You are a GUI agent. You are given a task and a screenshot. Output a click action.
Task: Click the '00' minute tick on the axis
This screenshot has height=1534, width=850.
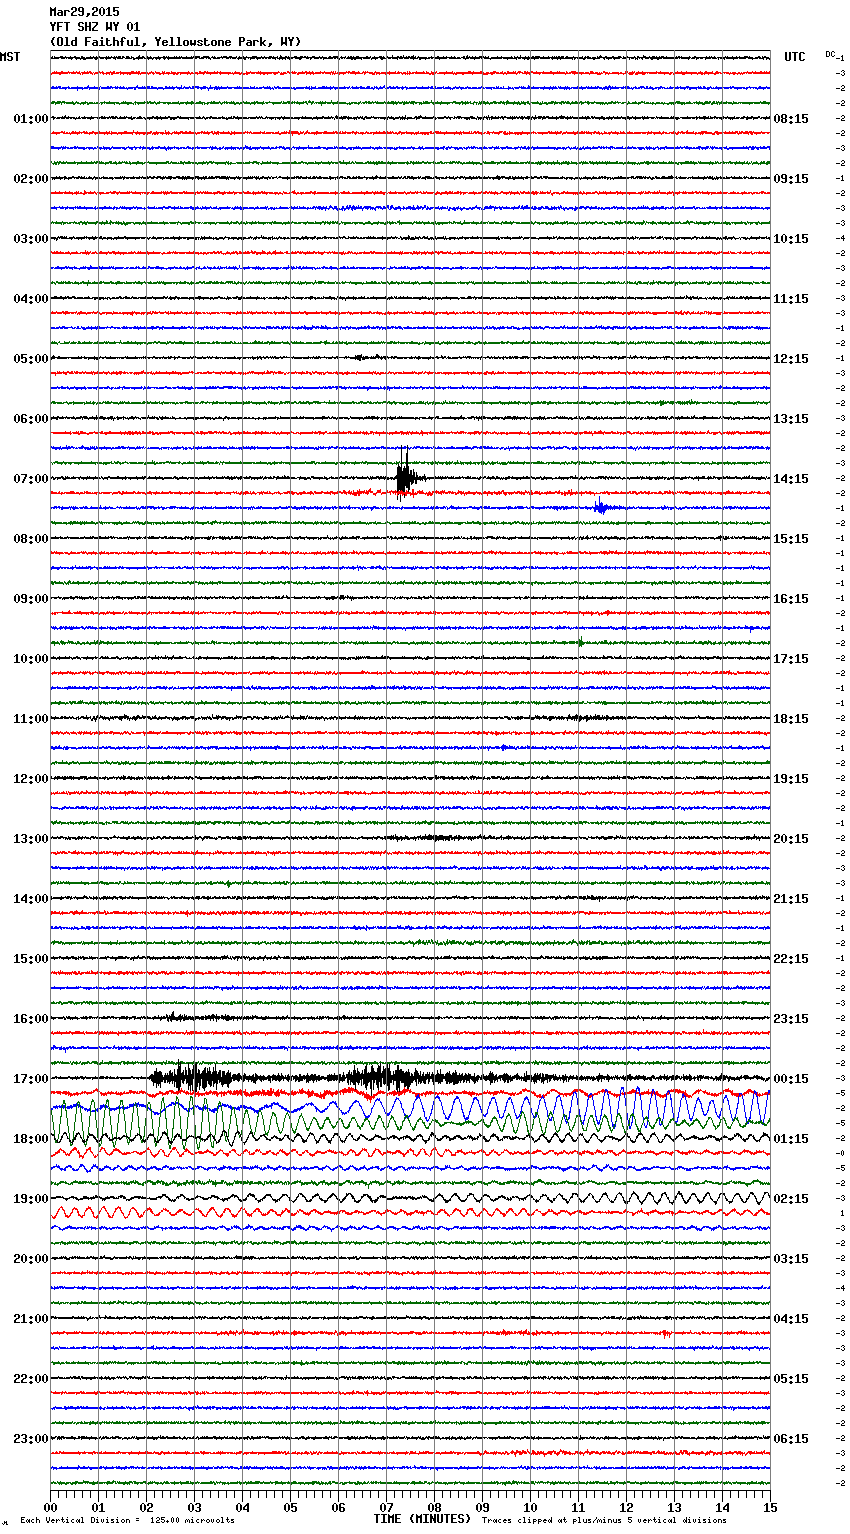(51, 1507)
